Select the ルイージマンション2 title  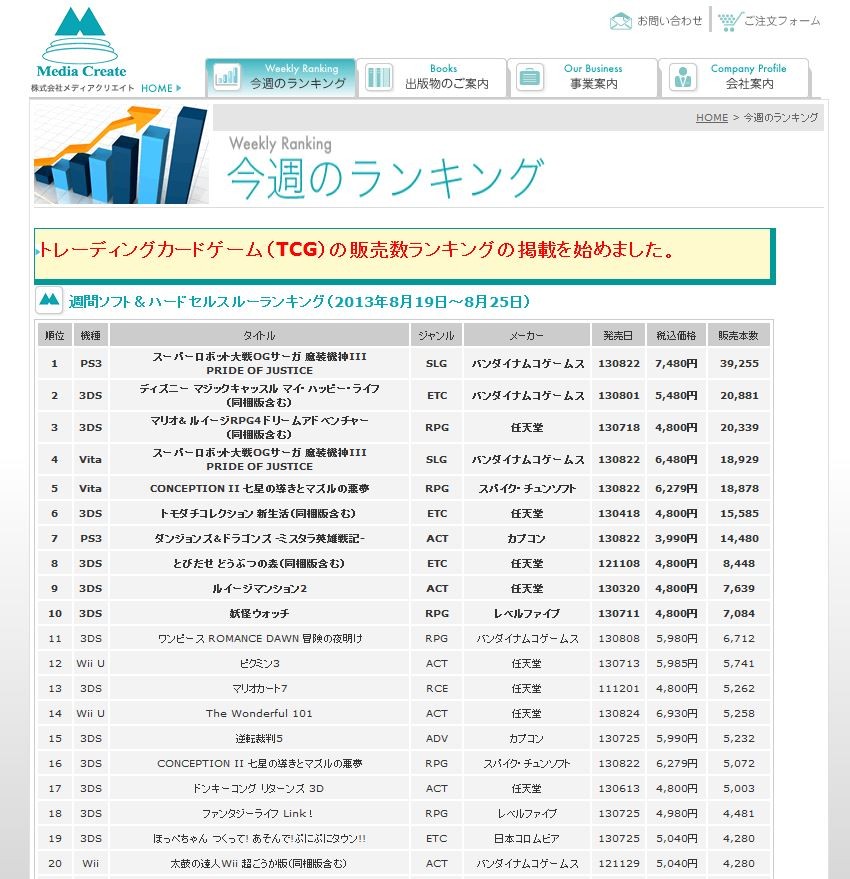coord(259,589)
